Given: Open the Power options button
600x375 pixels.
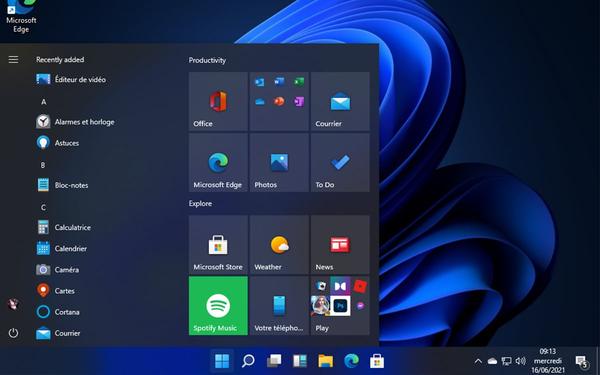Looking at the screenshot, I should pos(13,333).
